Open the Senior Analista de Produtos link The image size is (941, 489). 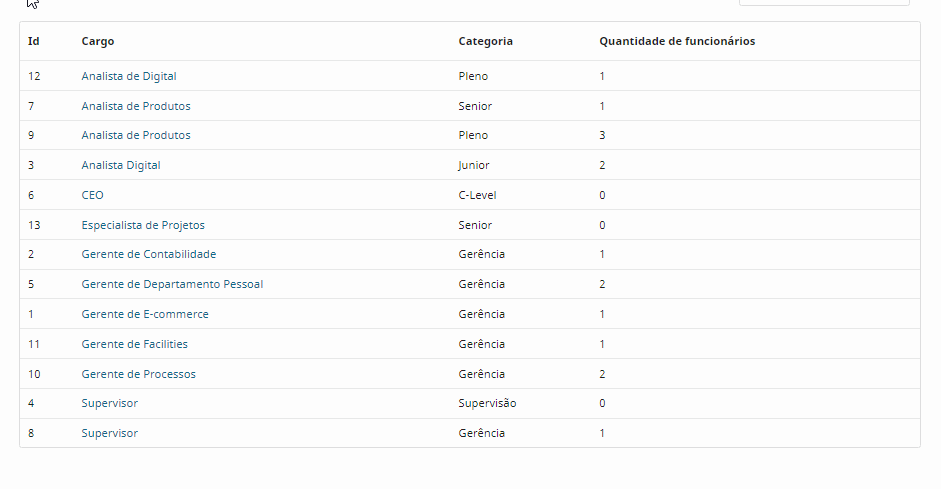click(x=136, y=106)
